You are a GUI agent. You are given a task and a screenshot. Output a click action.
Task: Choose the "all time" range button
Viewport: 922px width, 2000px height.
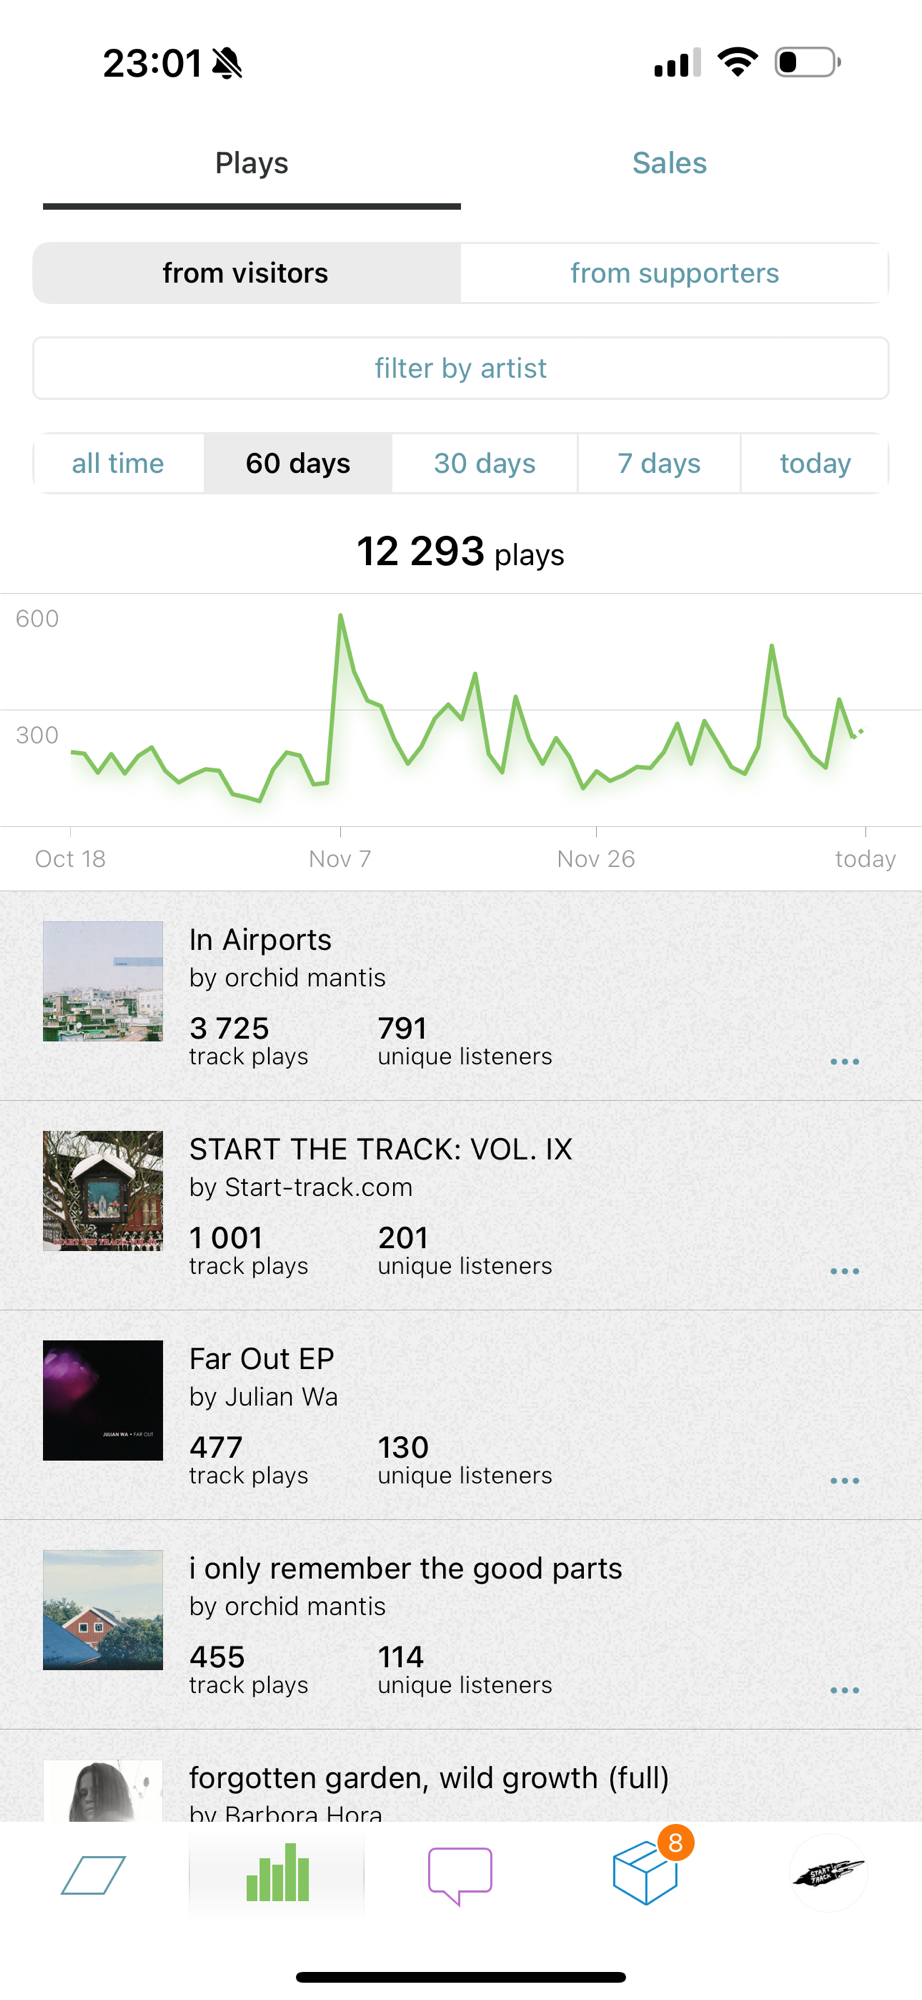118,463
